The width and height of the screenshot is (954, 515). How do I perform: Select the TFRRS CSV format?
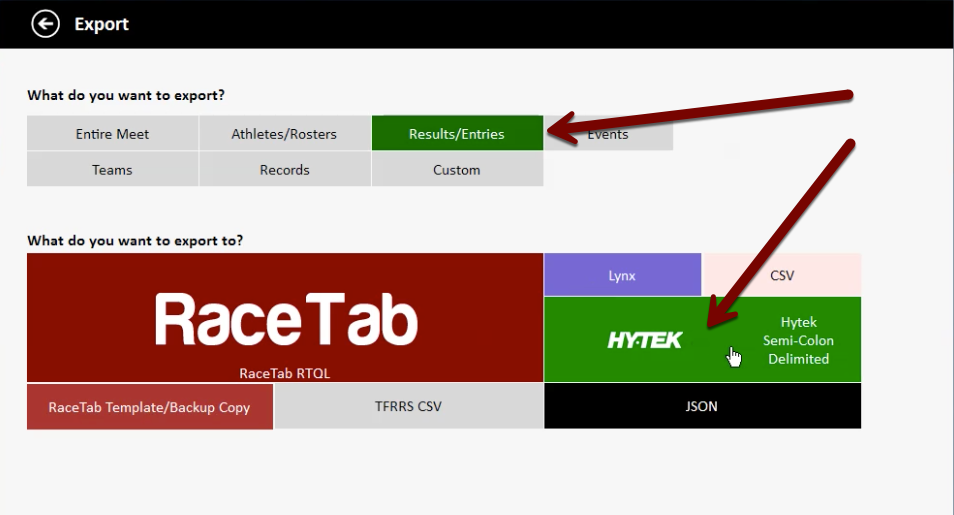pyautogui.click(x=408, y=406)
